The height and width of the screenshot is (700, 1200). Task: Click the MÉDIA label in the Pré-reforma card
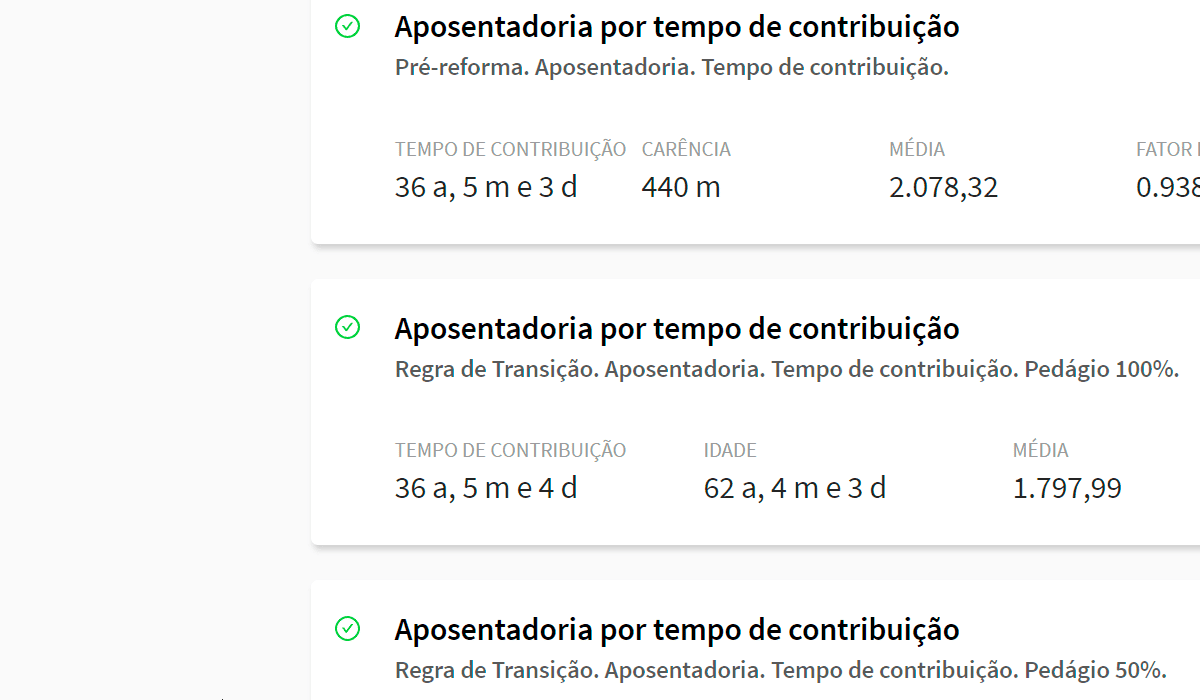(x=917, y=150)
